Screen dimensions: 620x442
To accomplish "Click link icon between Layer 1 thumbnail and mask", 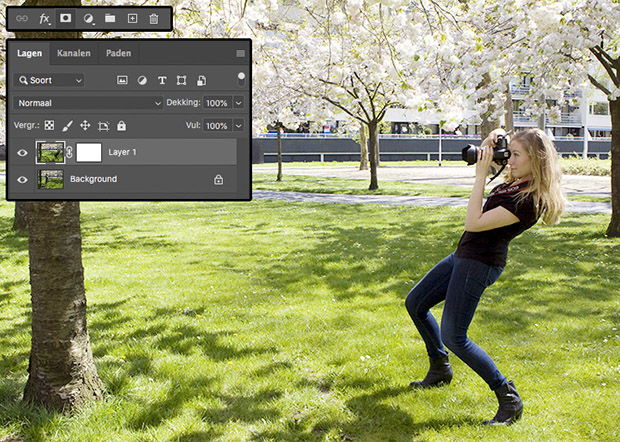I will (x=70, y=153).
